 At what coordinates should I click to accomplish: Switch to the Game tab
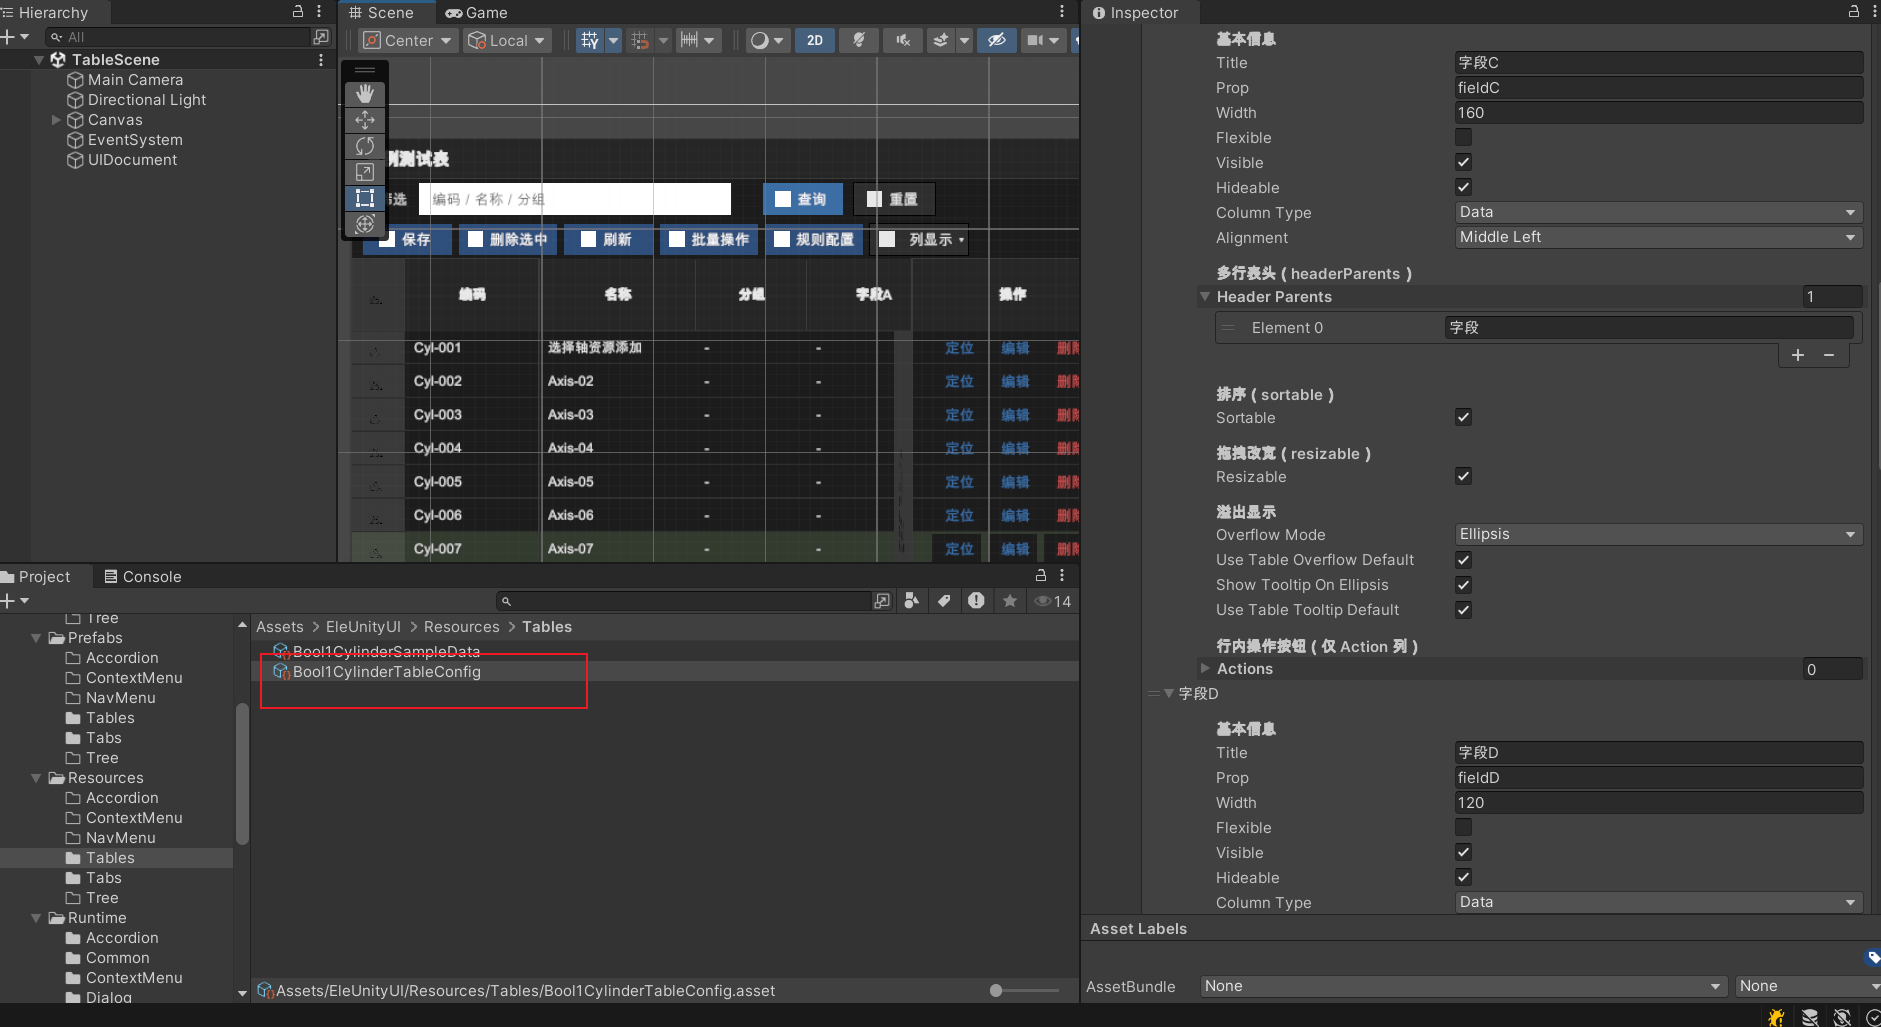point(477,13)
